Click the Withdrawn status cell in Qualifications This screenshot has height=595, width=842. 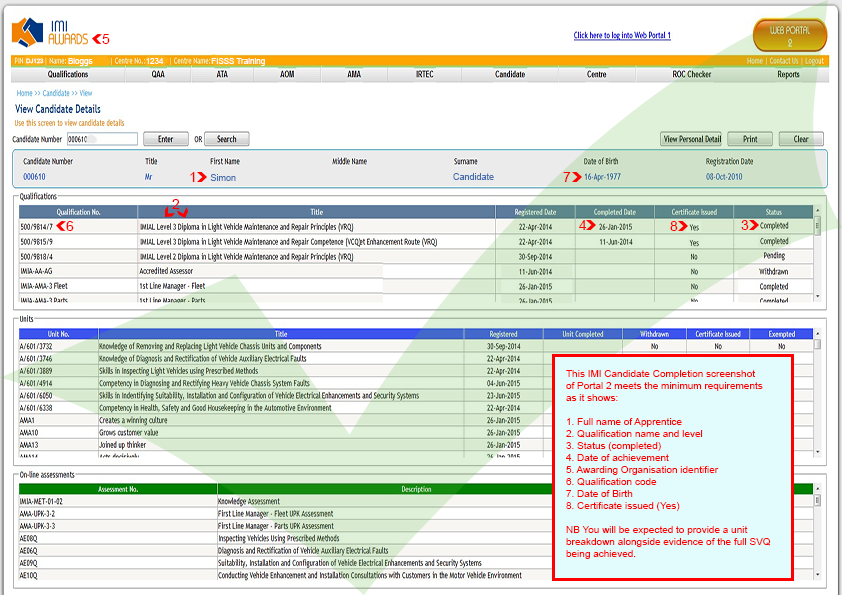[774, 272]
